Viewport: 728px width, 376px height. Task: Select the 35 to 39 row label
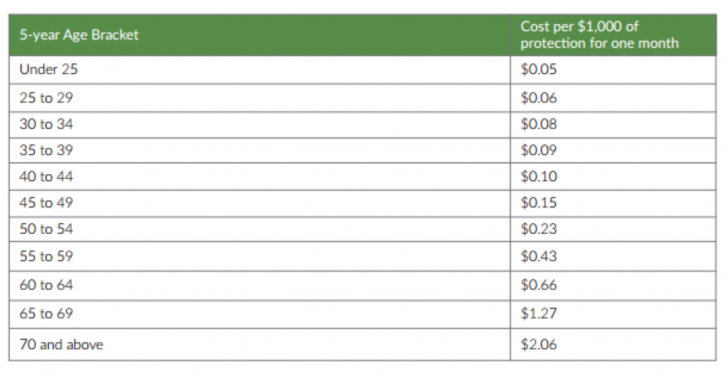(46, 150)
